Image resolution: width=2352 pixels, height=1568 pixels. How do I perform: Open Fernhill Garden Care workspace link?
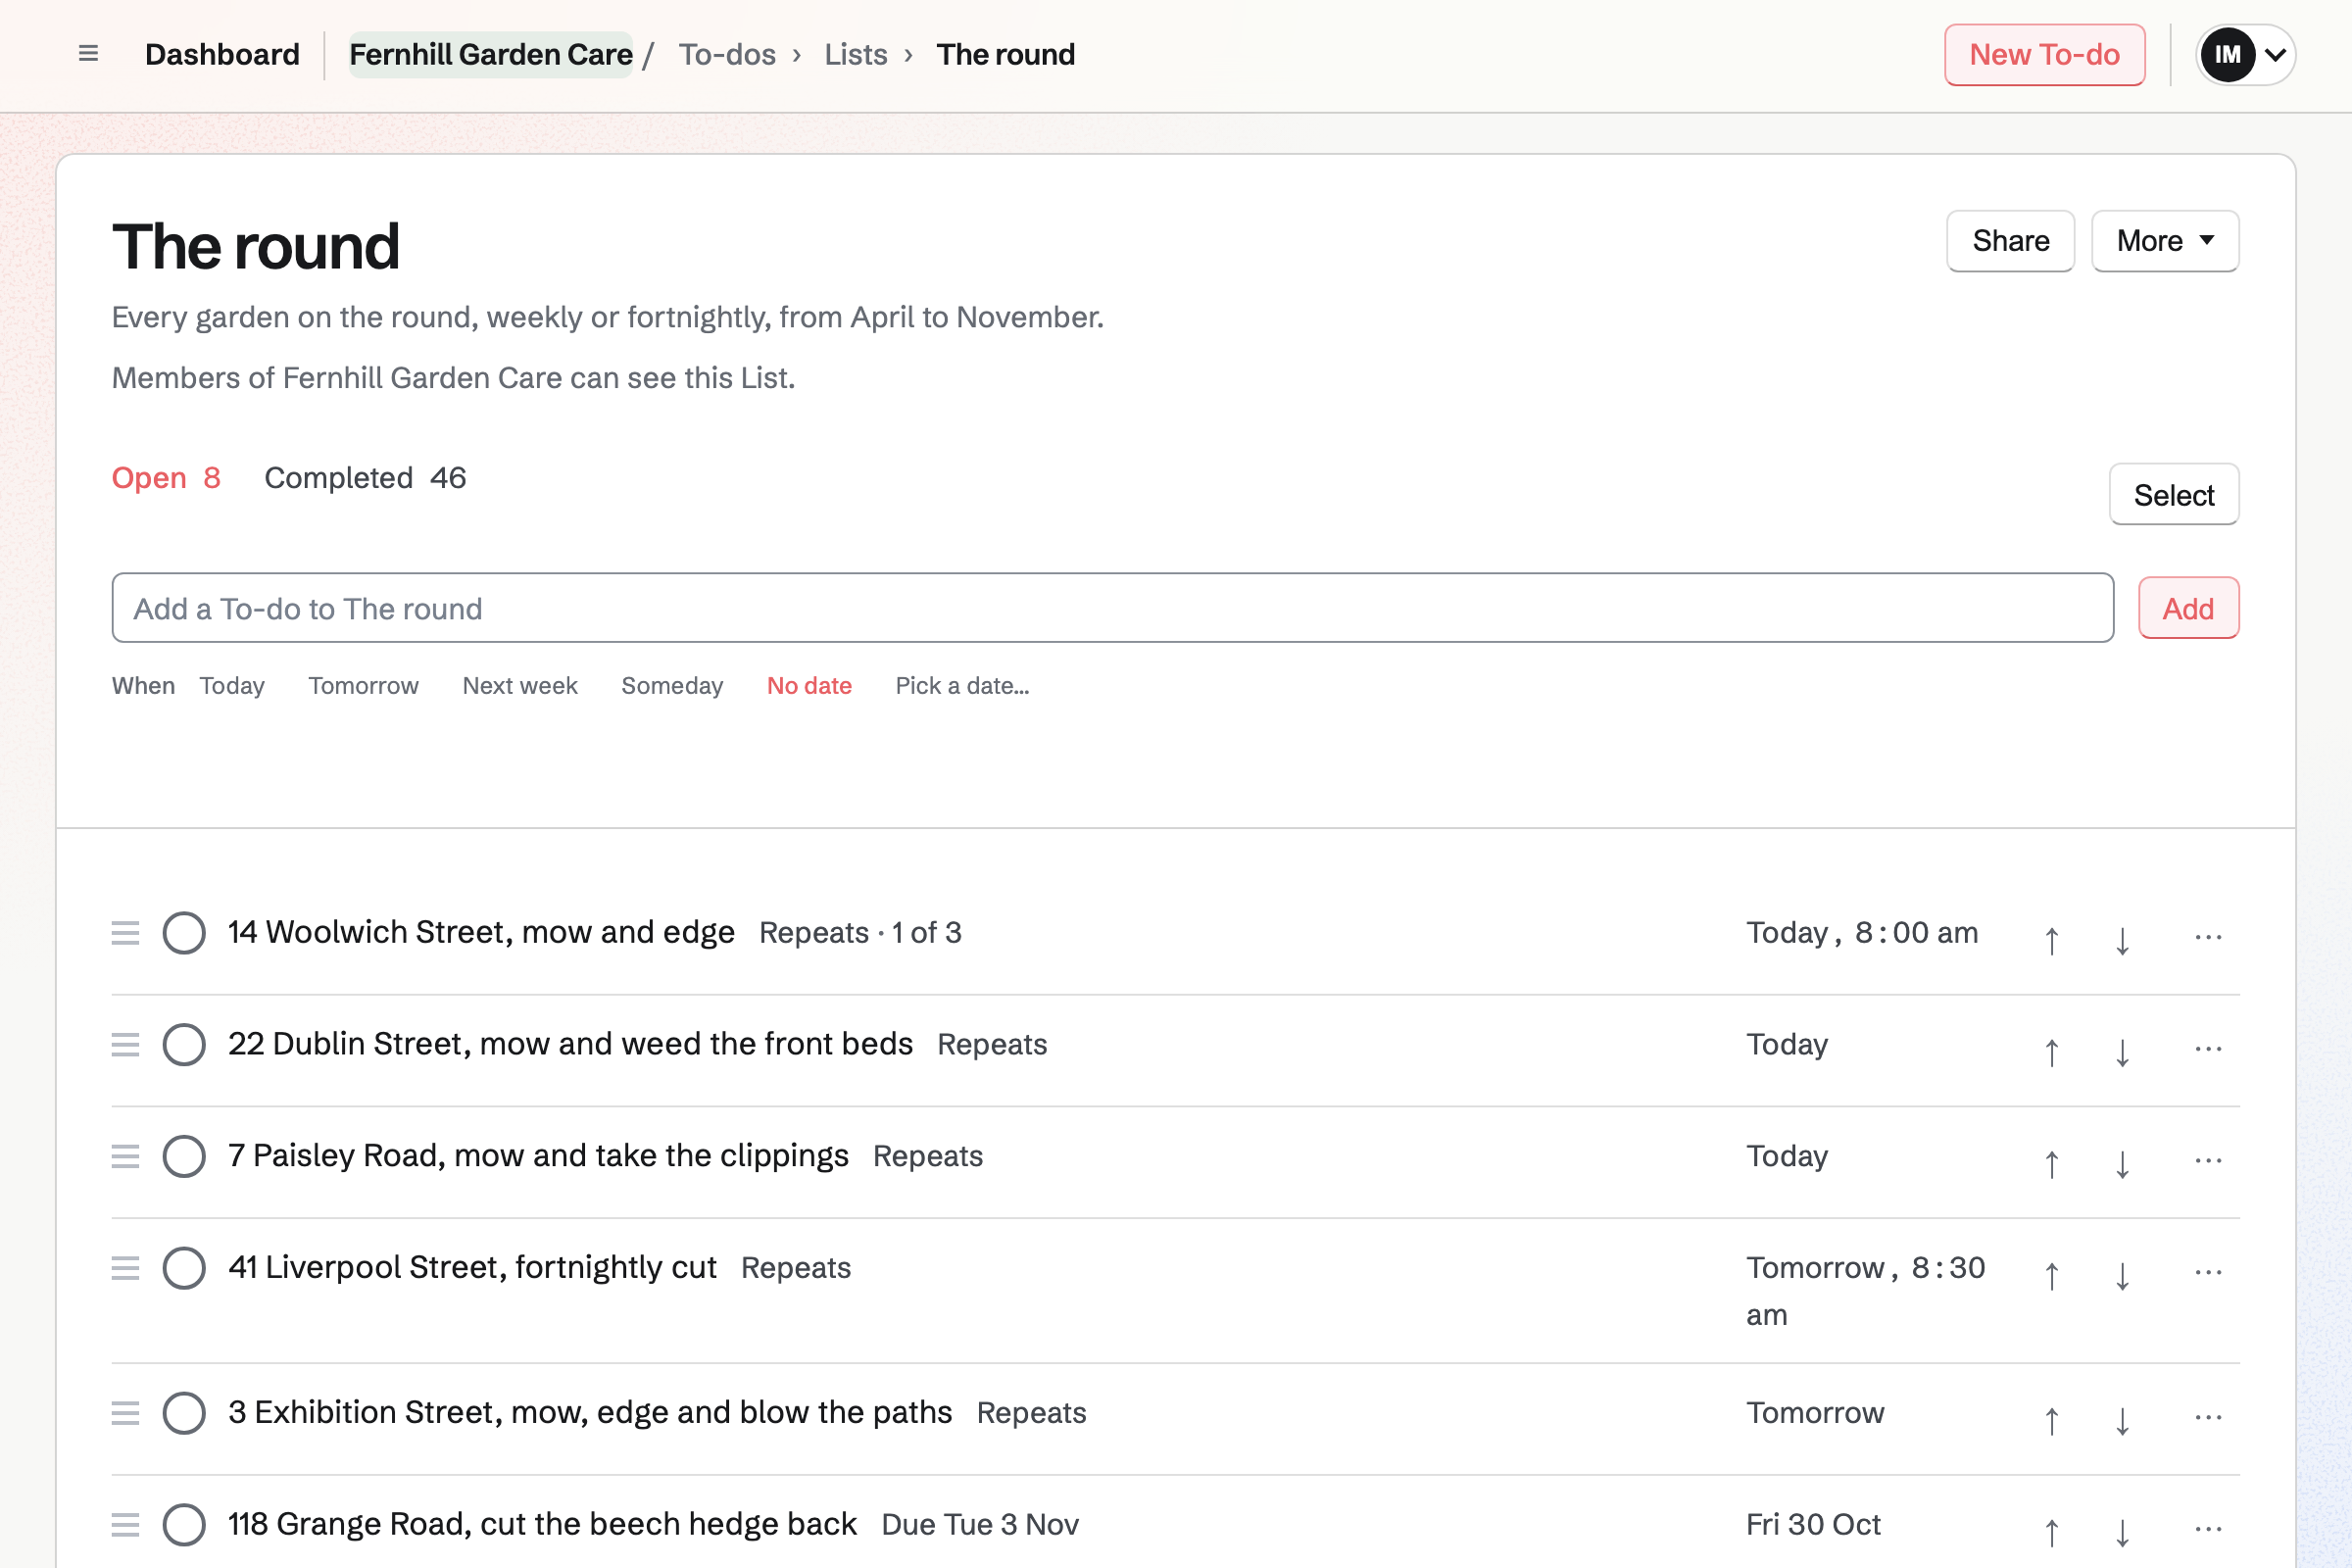click(490, 54)
